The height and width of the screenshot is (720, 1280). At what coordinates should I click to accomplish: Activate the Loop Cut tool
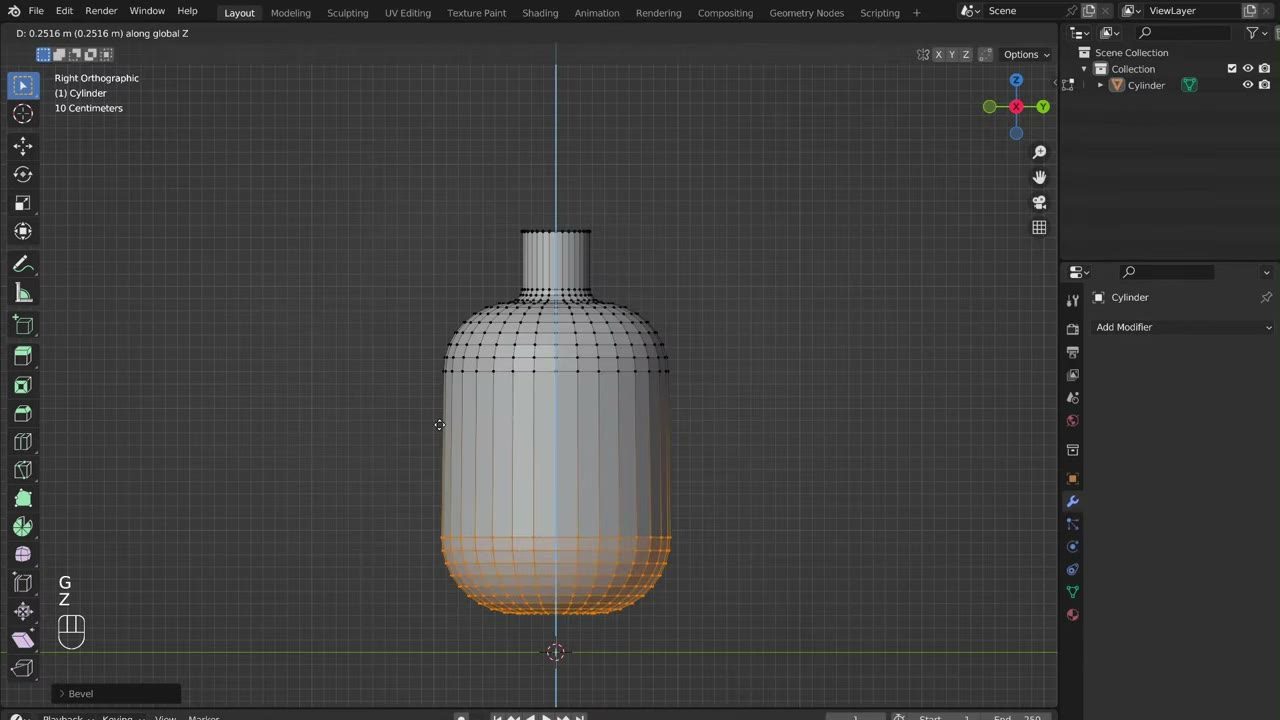pyautogui.click(x=23, y=442)
